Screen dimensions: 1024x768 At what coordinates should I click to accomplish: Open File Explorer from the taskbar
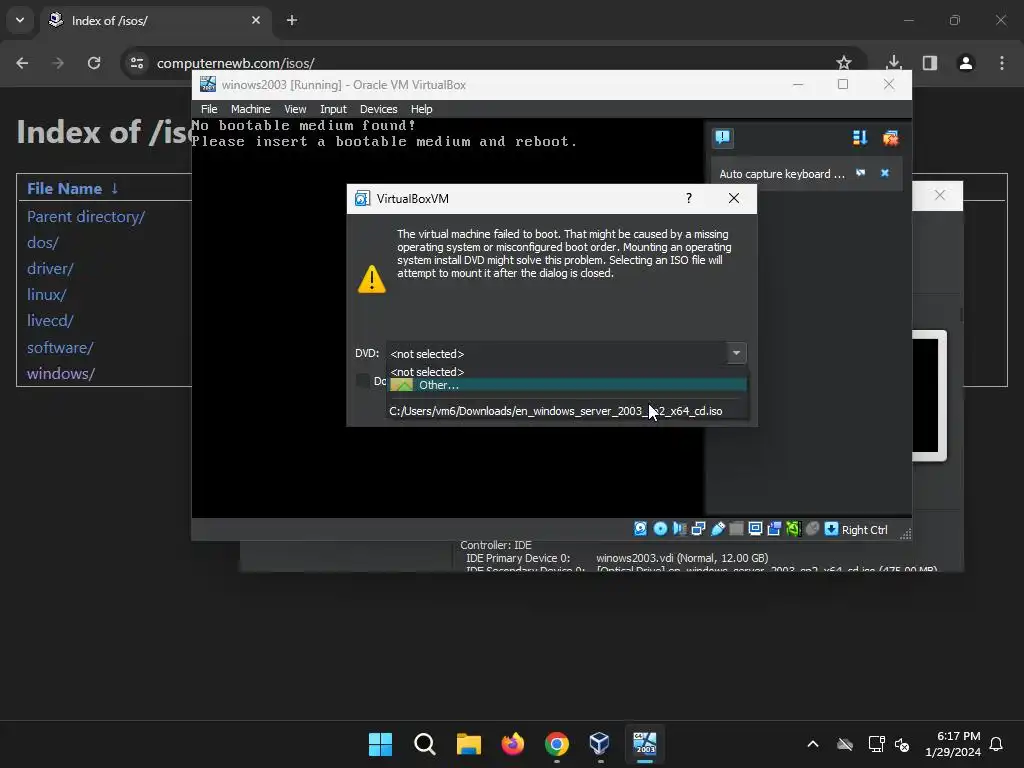click(468, 744)
